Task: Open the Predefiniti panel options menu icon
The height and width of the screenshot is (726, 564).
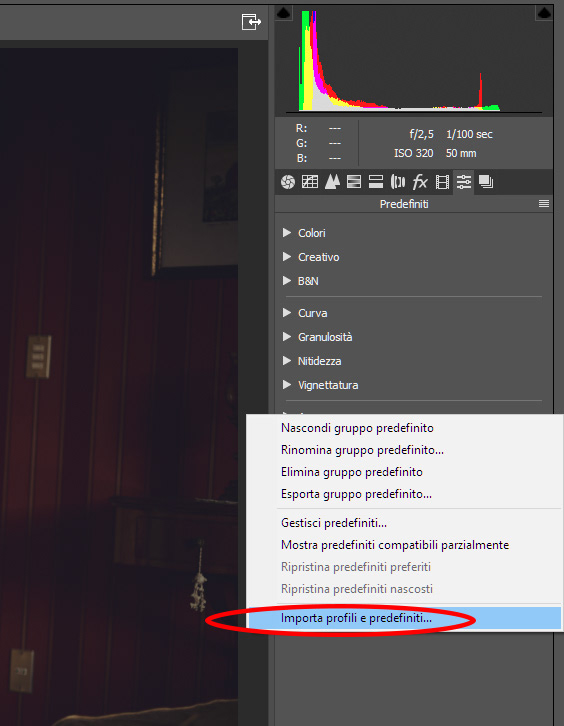Action: (544, 204)
